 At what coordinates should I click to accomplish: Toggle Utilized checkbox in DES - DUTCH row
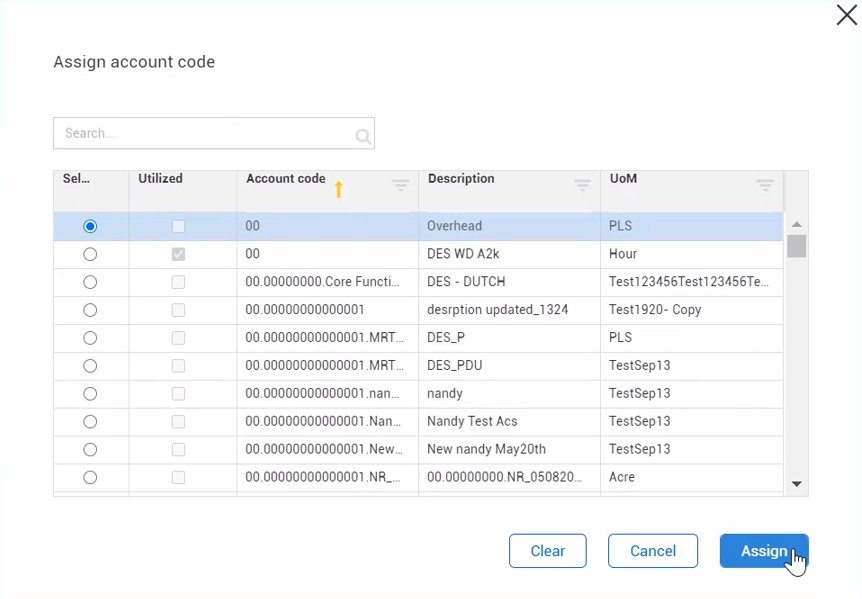pyautogui.click(x=178, y=282)
